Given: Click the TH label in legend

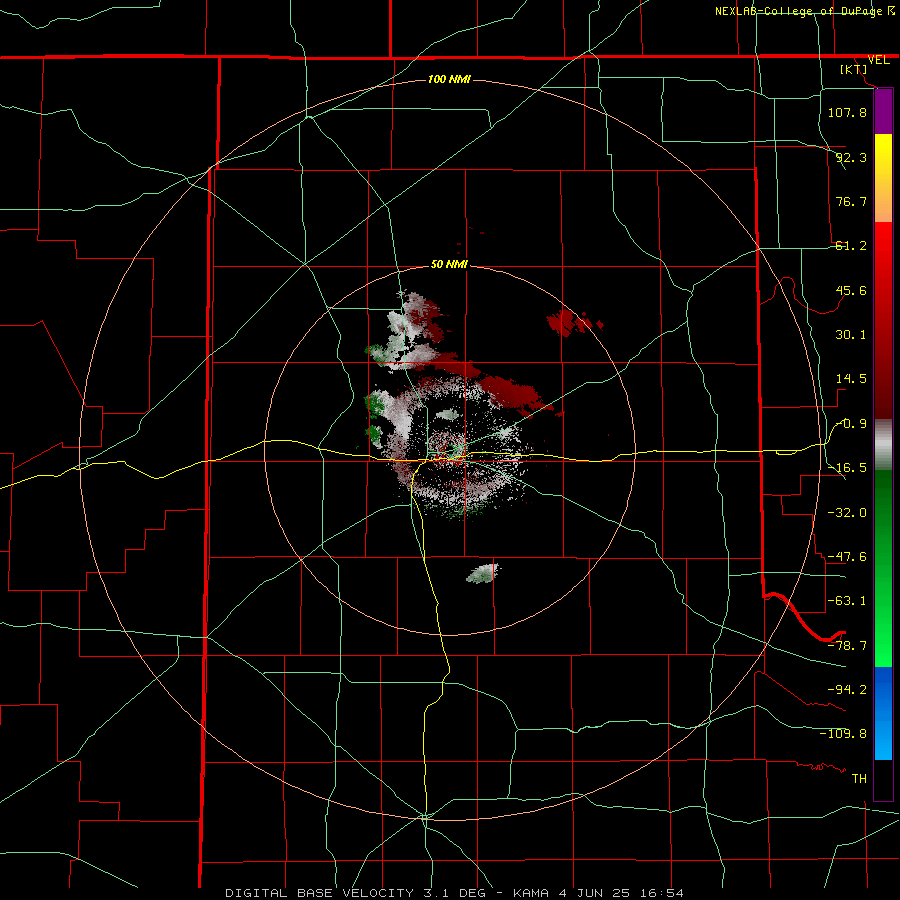Looking at the screenshot, I should [x=859, y=779].
